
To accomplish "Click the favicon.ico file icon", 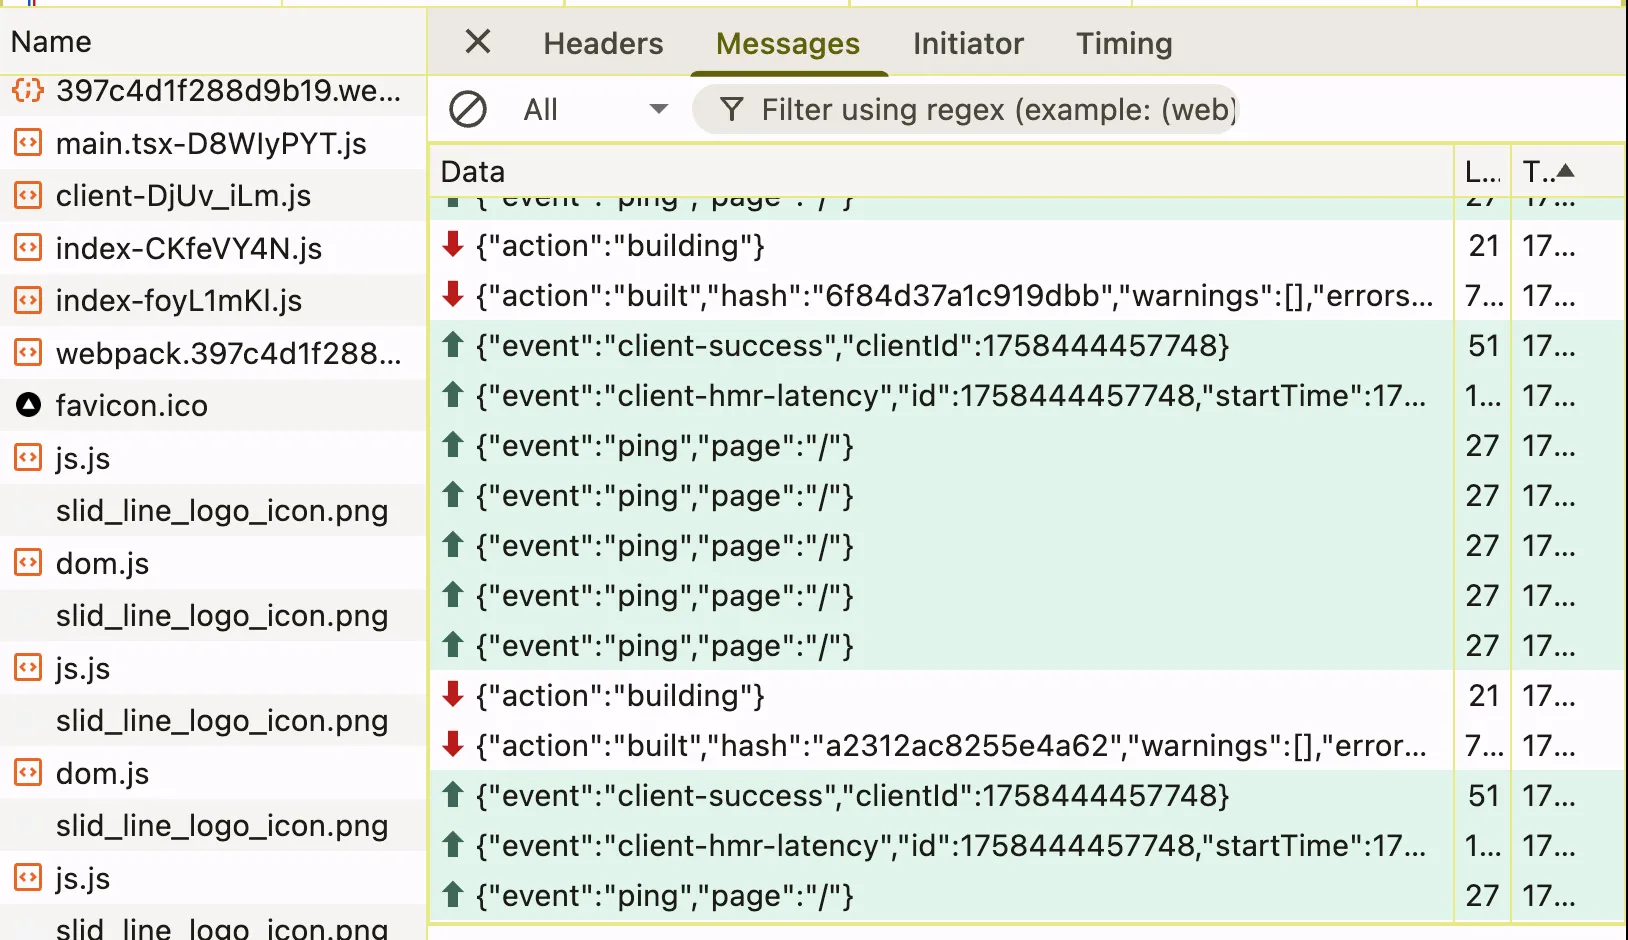I will coord(28,405).
